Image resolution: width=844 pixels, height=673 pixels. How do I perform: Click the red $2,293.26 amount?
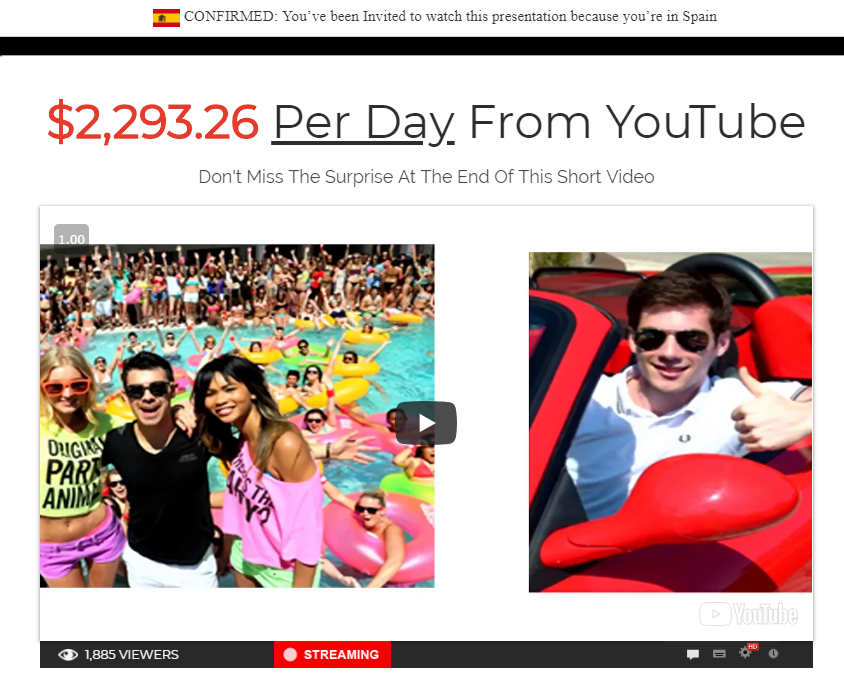153,122
